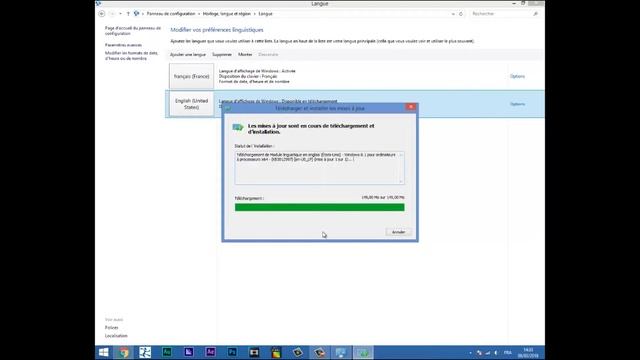Open Modifier les formats de date link
The width and height of the screenshot is (640, 360).
[x=131, y=56]
